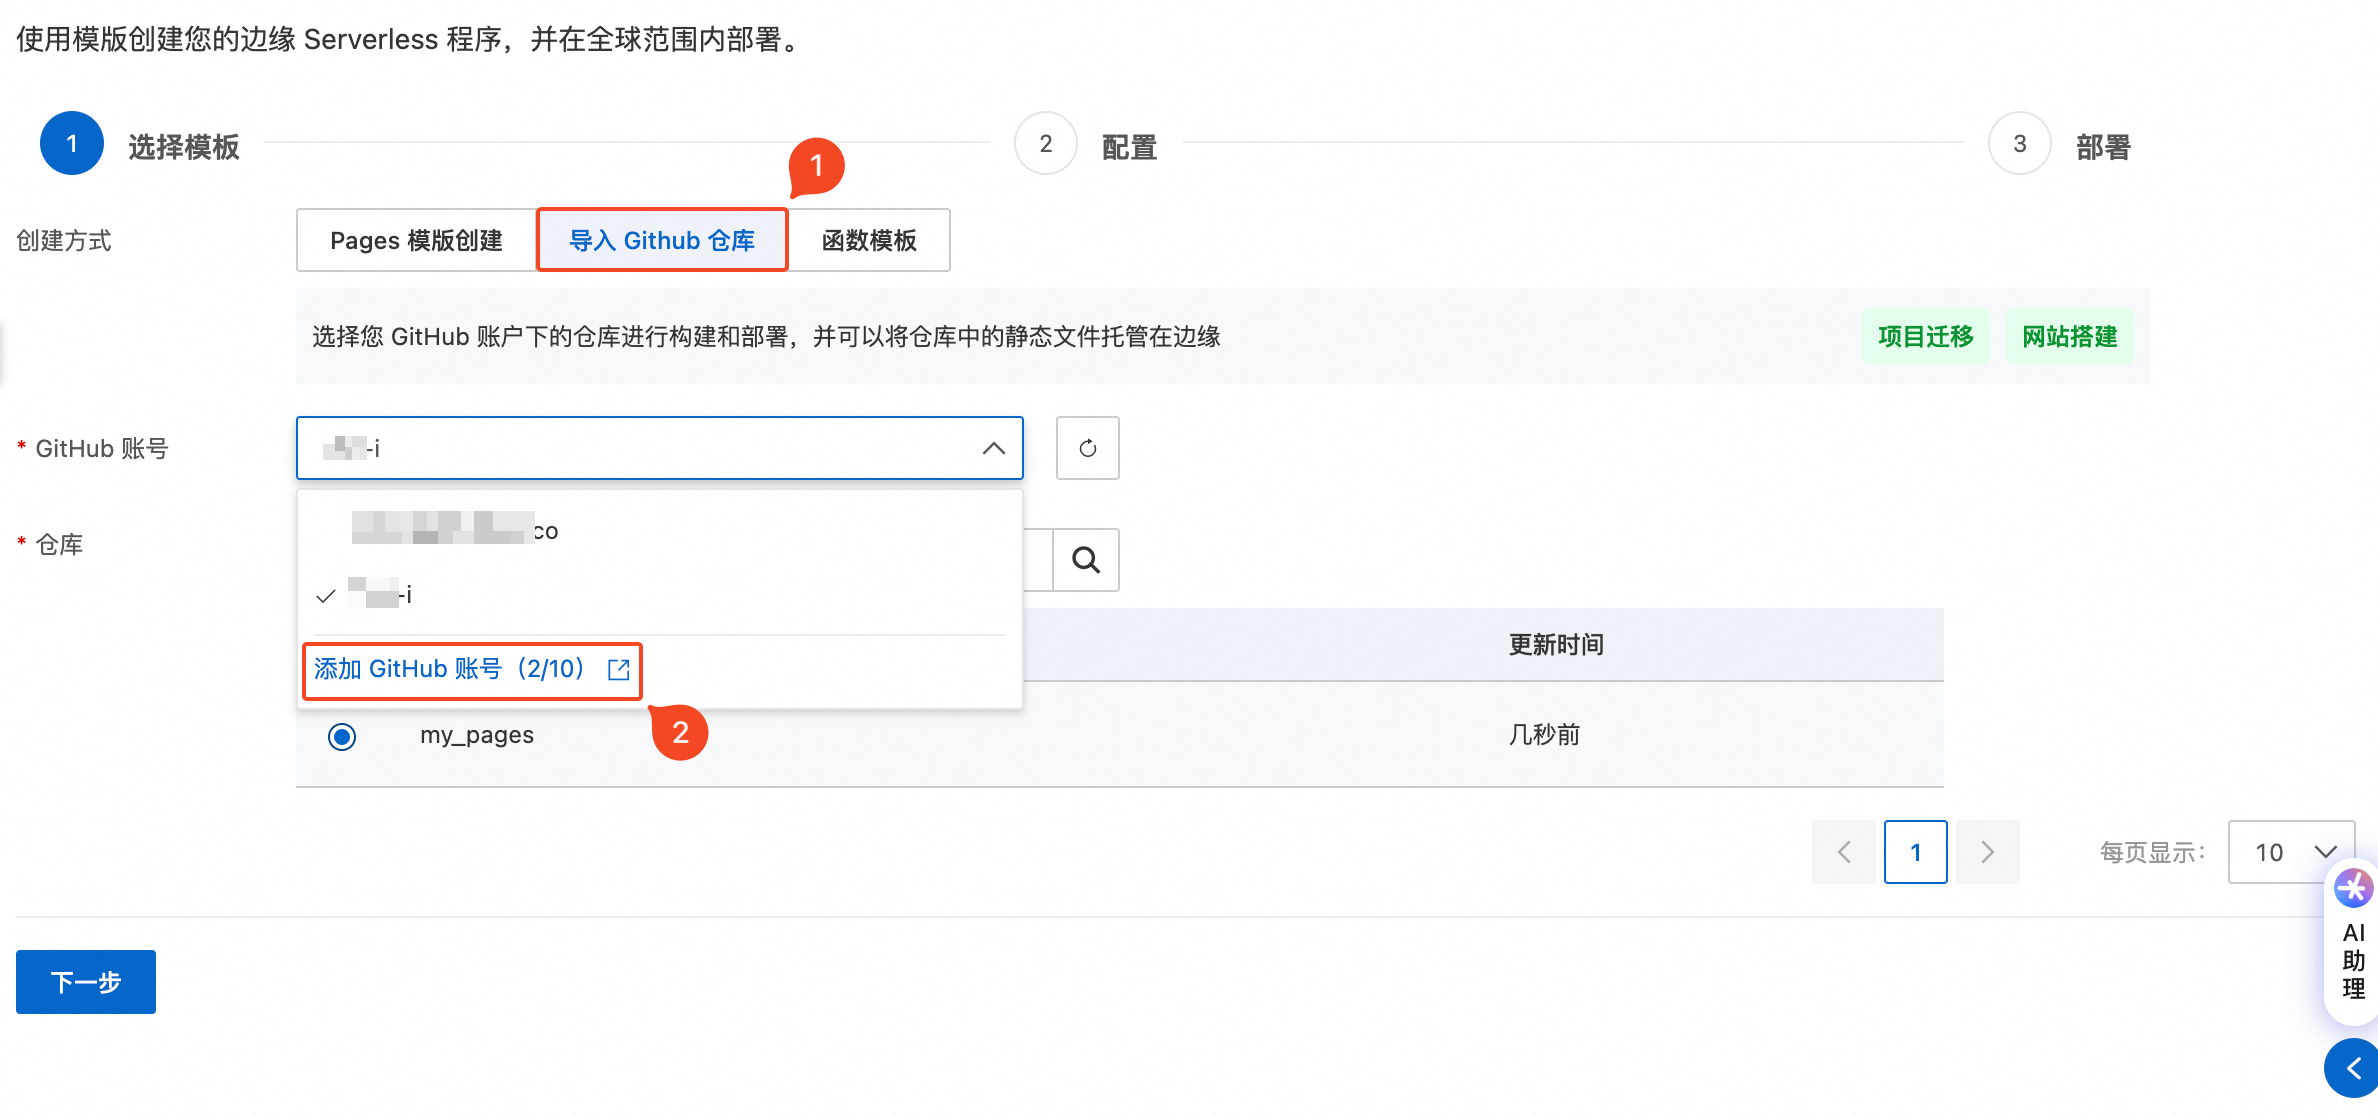Click the refresh GitHub accounts icon
The image size is (2378, 1116).
click(x=1087, y=448)
